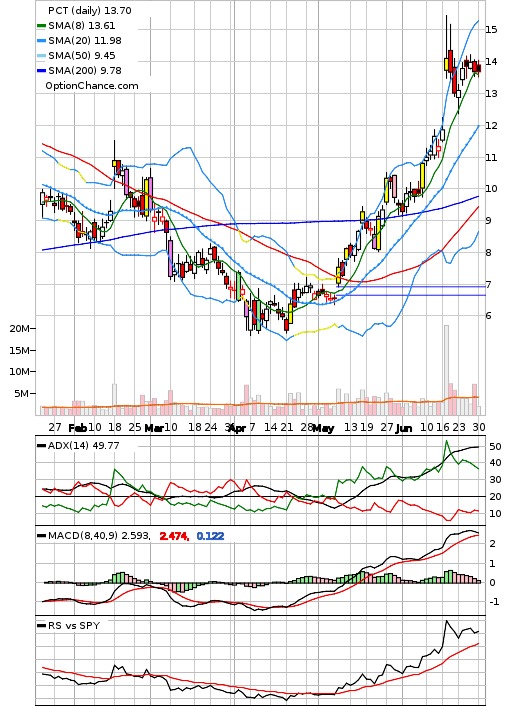Click the MACD(8,40,9) indicator label

pyautogui.click(x=99, y=536)
